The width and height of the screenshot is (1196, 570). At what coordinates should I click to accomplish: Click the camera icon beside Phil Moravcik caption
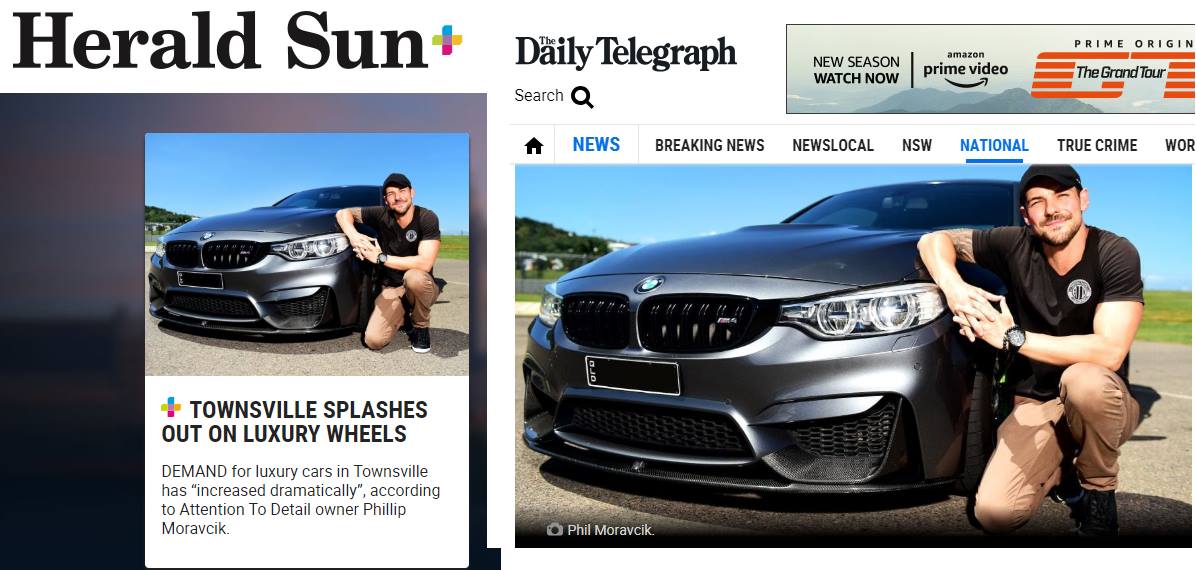(555, 530)
